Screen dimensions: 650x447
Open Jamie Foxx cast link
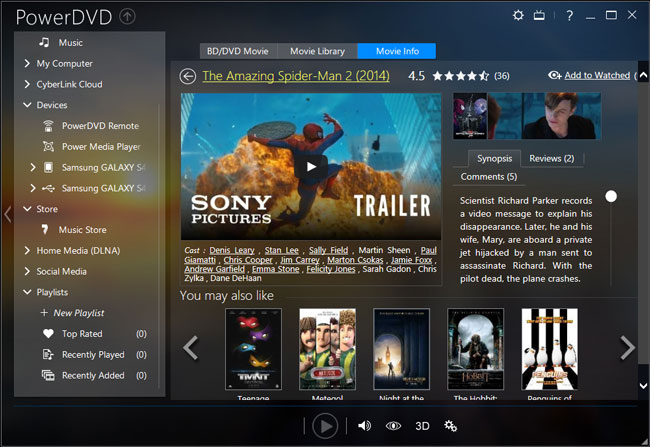412,260
